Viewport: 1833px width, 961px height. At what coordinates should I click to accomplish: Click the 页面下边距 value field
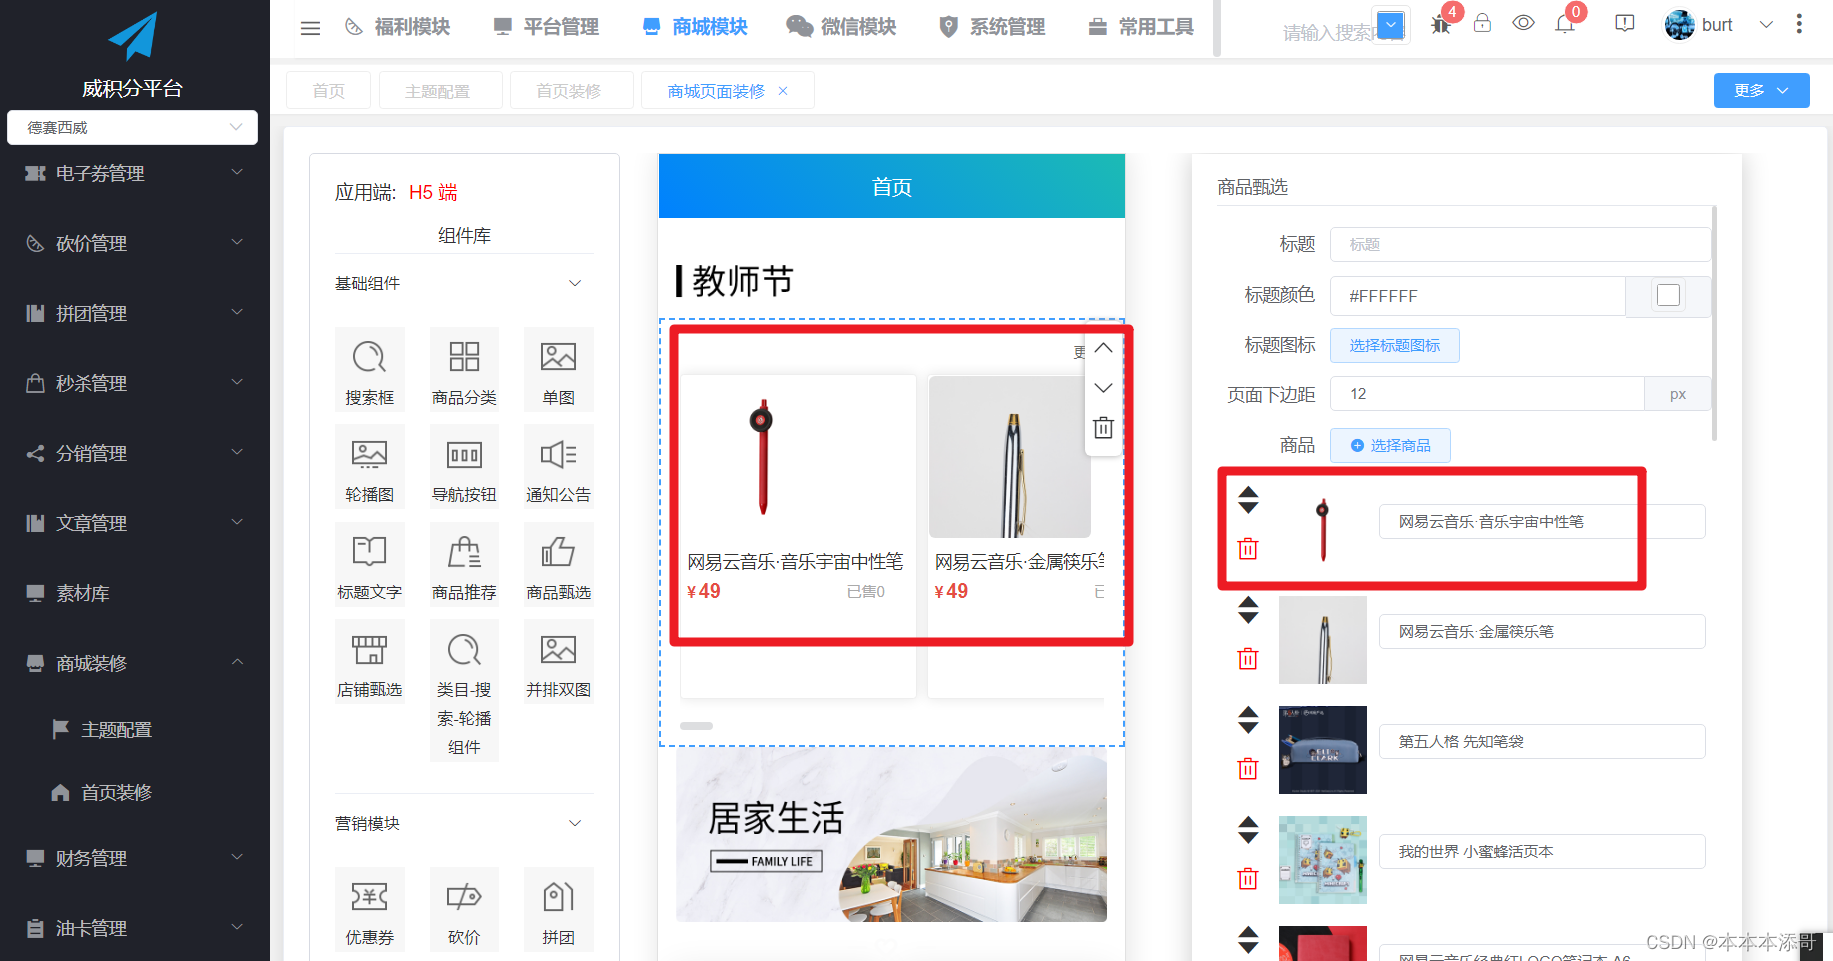coord(1487,394)
